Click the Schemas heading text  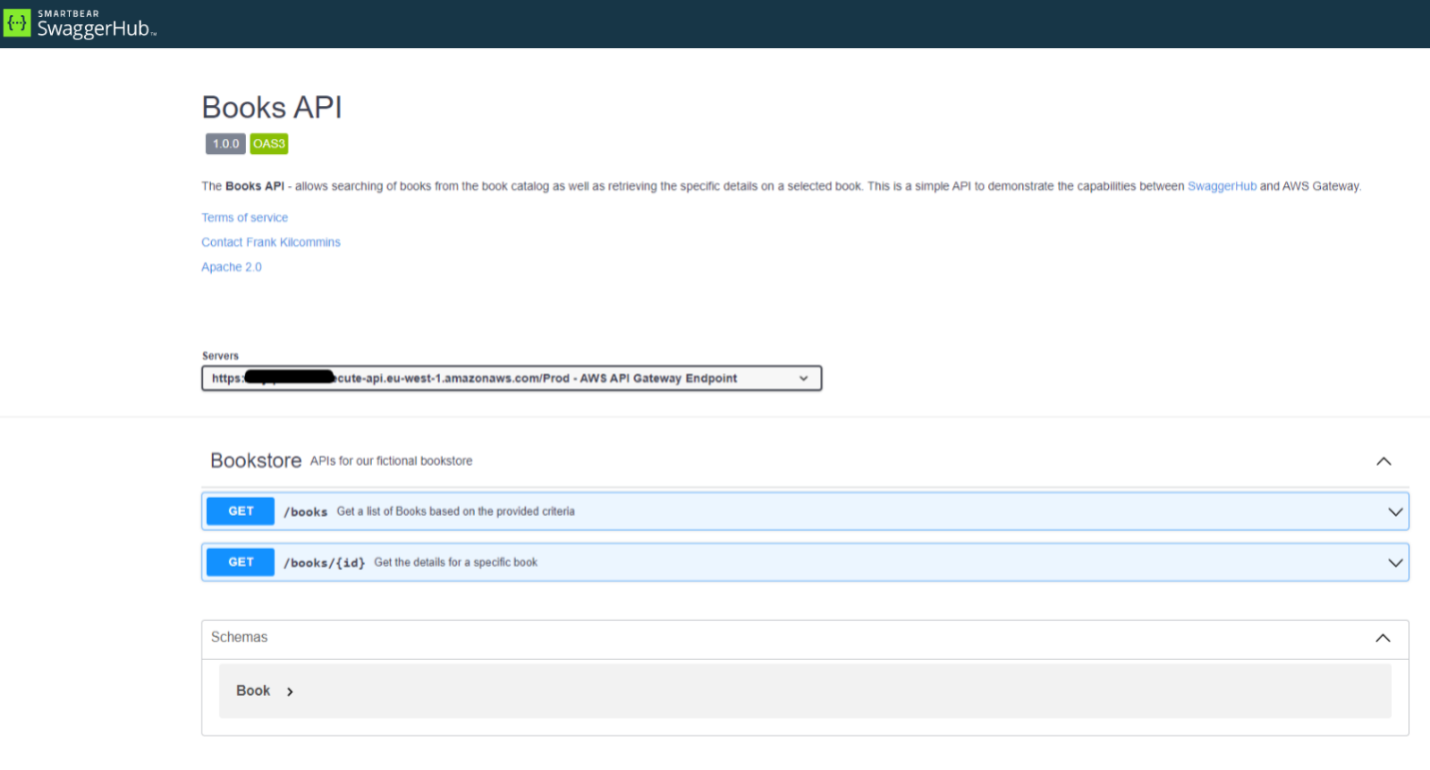tap(239, 637)
